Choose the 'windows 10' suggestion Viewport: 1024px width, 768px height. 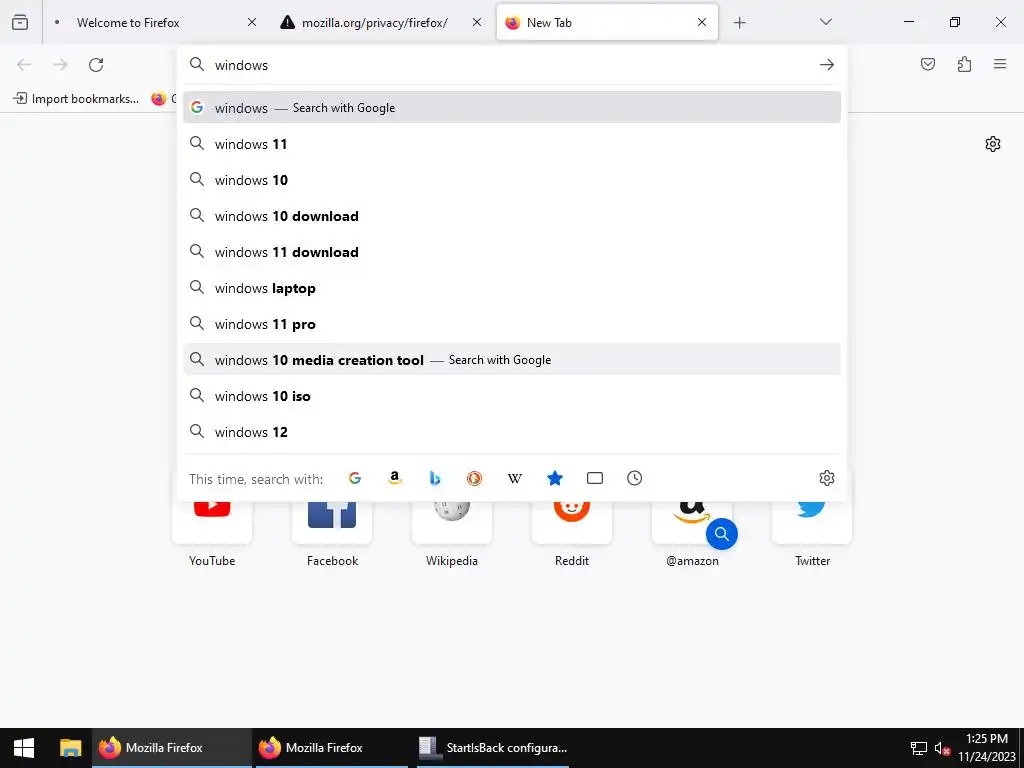point(512,180)
